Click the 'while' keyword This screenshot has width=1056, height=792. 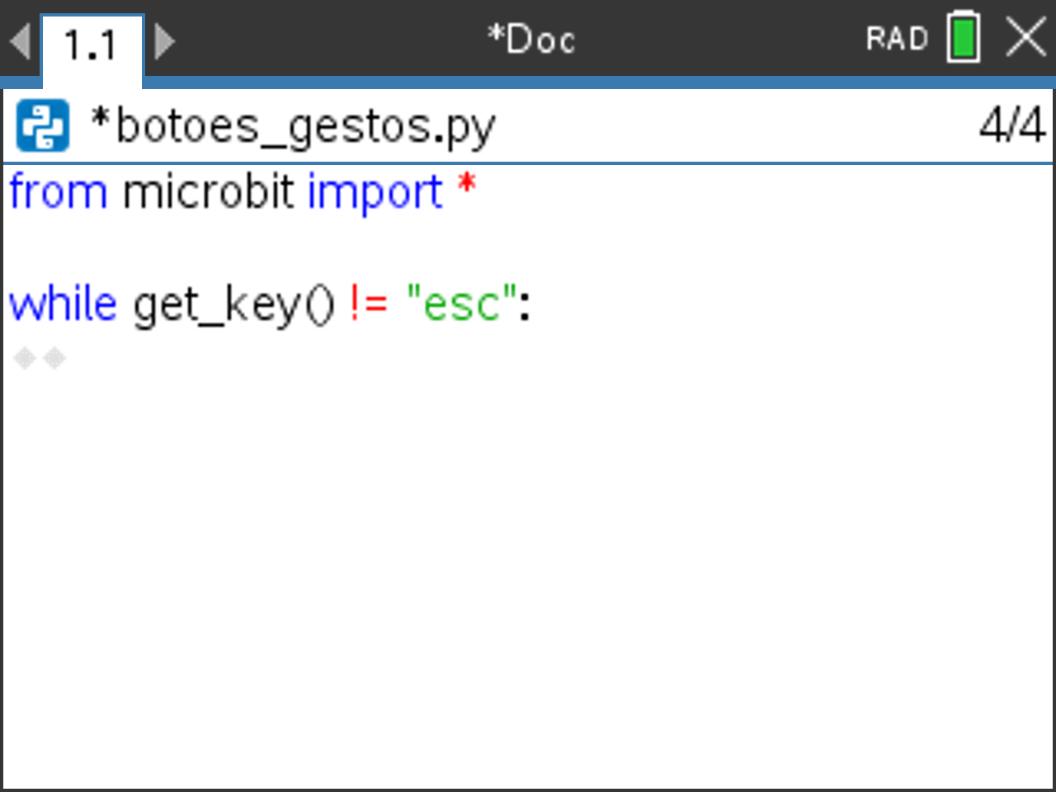pyautogui.click(x=62, y=304)
